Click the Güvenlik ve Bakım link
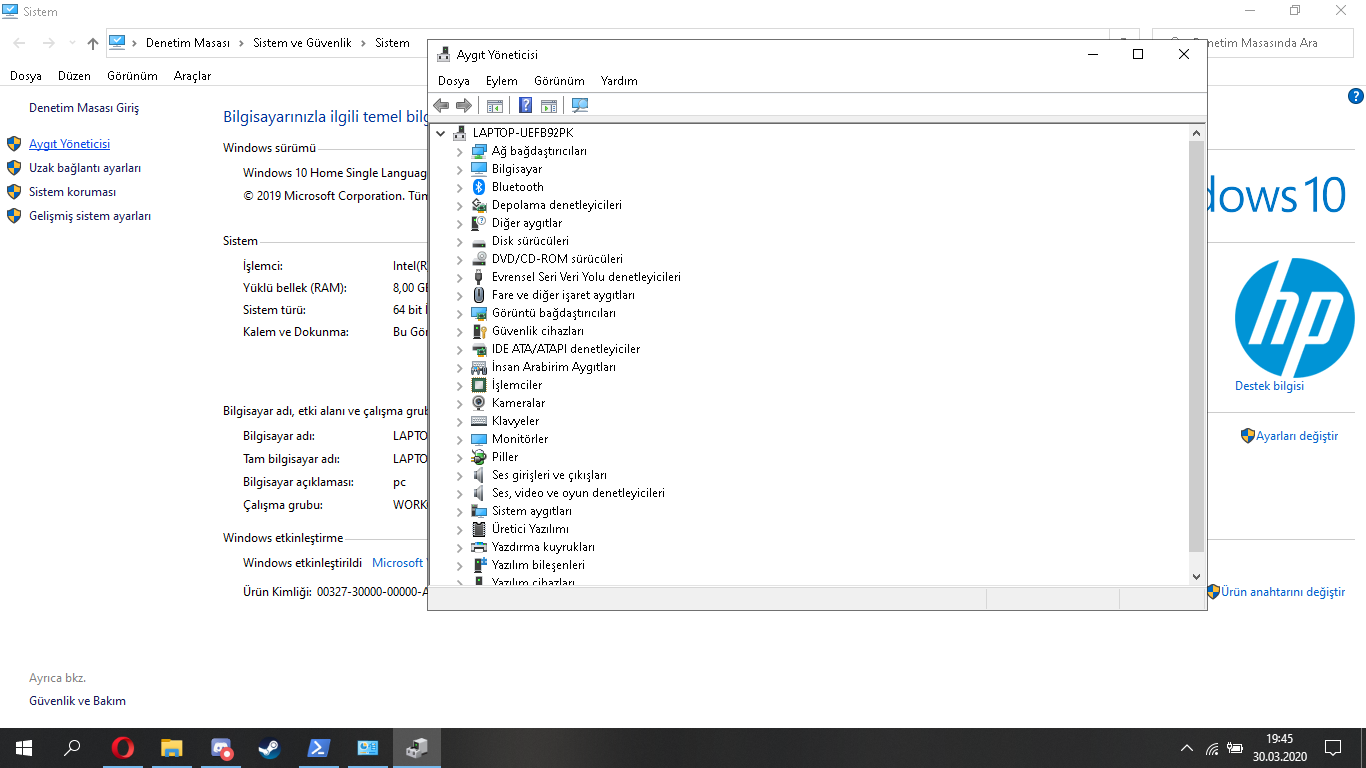 coord(77,701)
